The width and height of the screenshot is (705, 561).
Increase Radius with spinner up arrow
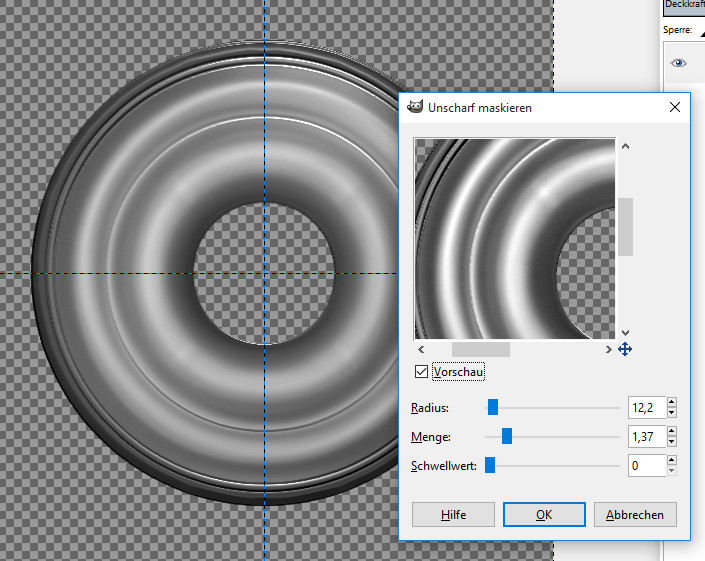pos(672,402)
